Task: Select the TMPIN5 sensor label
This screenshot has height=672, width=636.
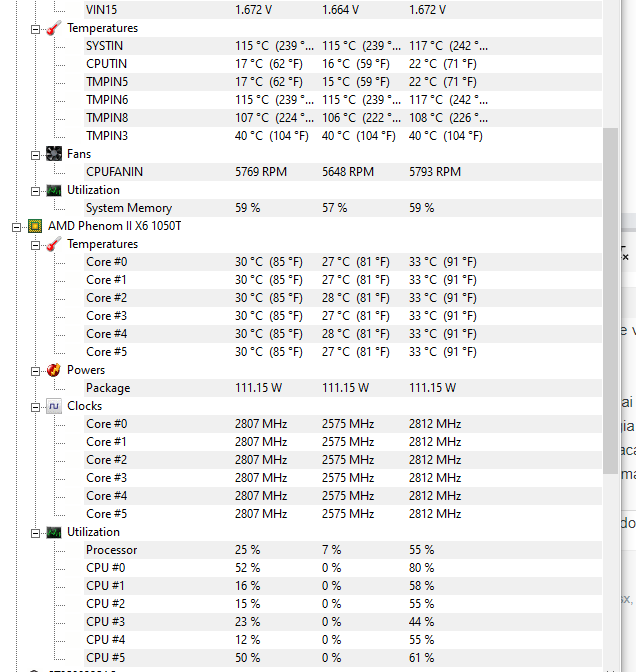Action: click(x=107, y=82)
